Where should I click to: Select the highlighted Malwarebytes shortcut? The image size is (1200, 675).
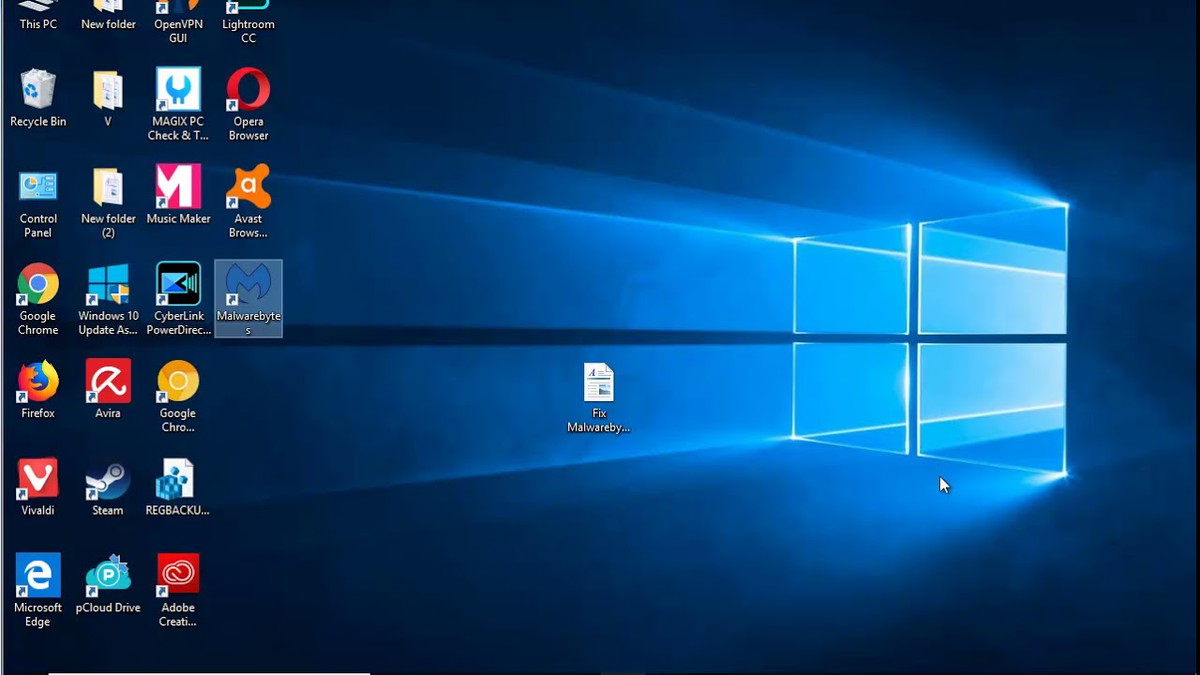[x=248, y=286]
